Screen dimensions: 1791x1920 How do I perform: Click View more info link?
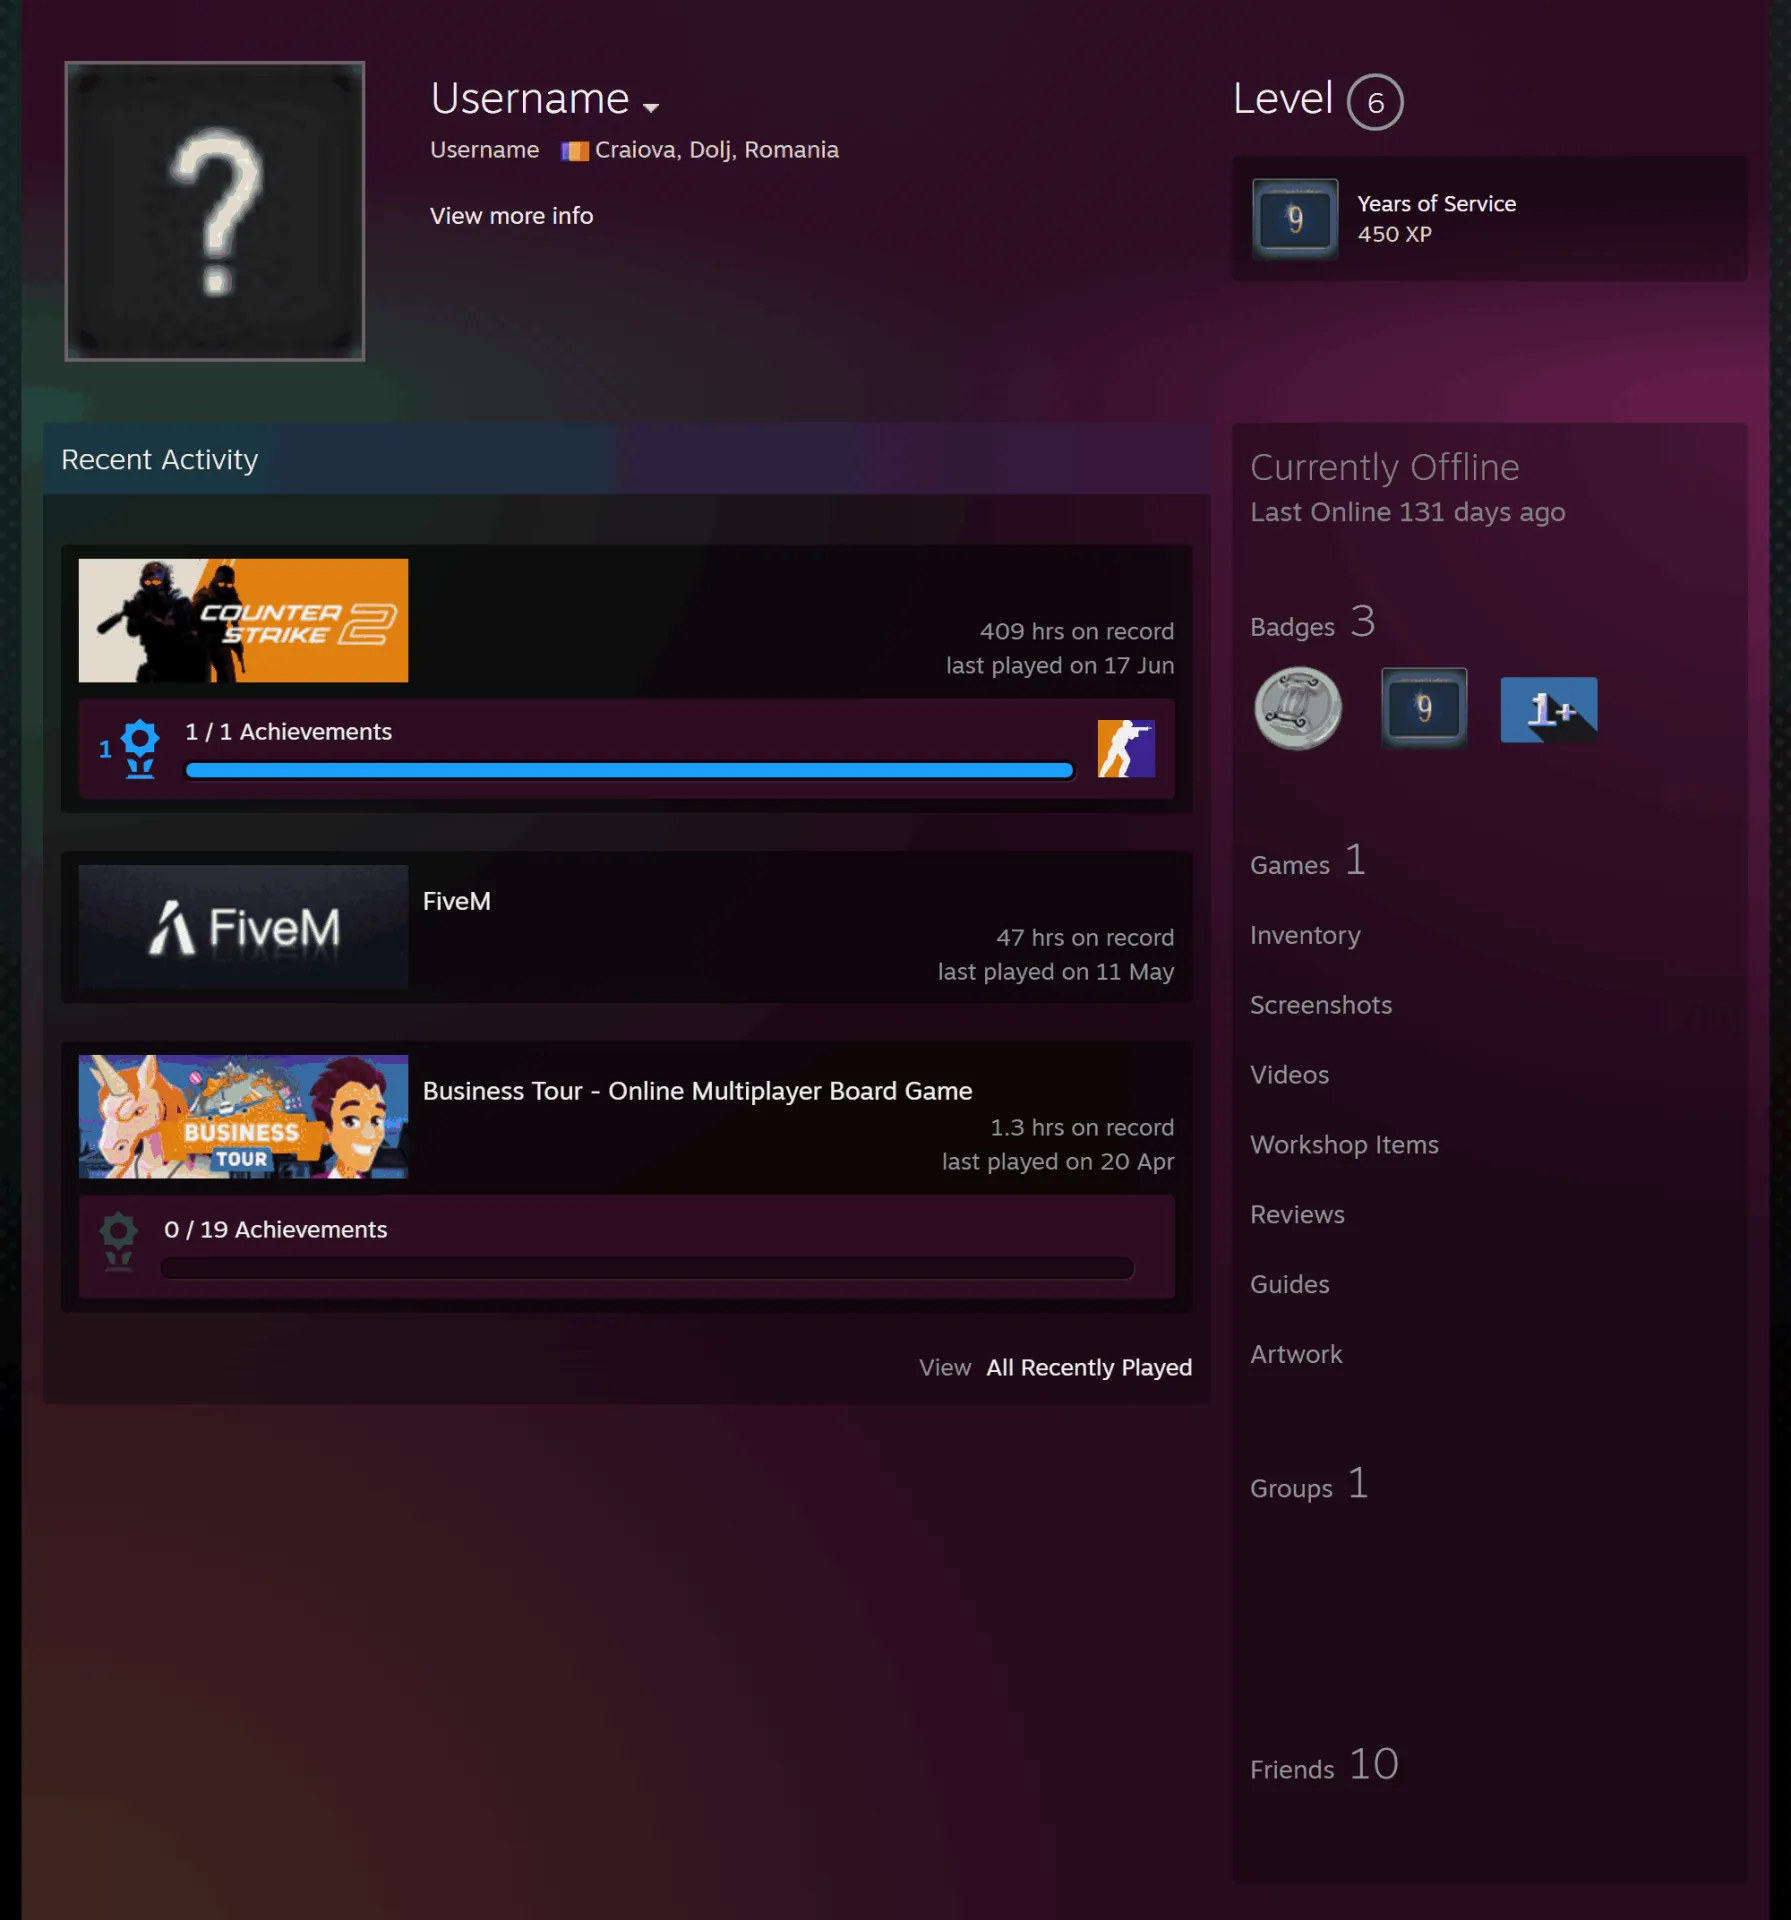(x=511, y=216)
